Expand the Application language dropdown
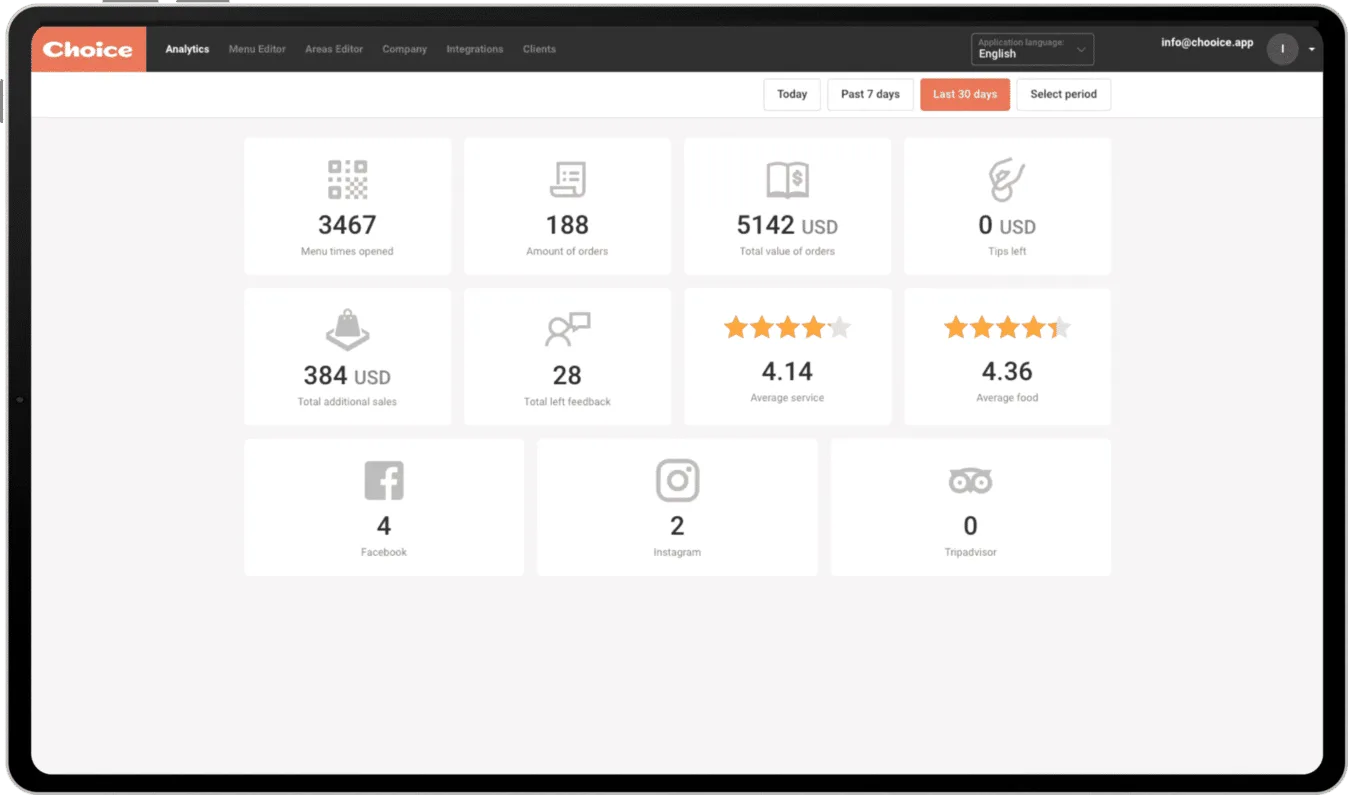This screenshot has height=795, width=1348. (x=1032, y=49)
